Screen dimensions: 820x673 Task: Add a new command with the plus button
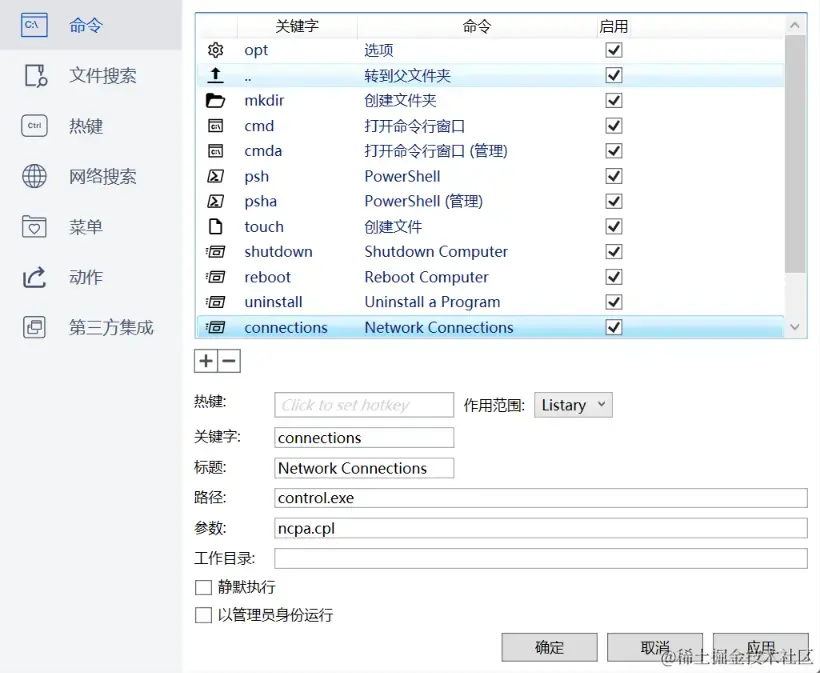pyautogui.click(x=206, y=361)
